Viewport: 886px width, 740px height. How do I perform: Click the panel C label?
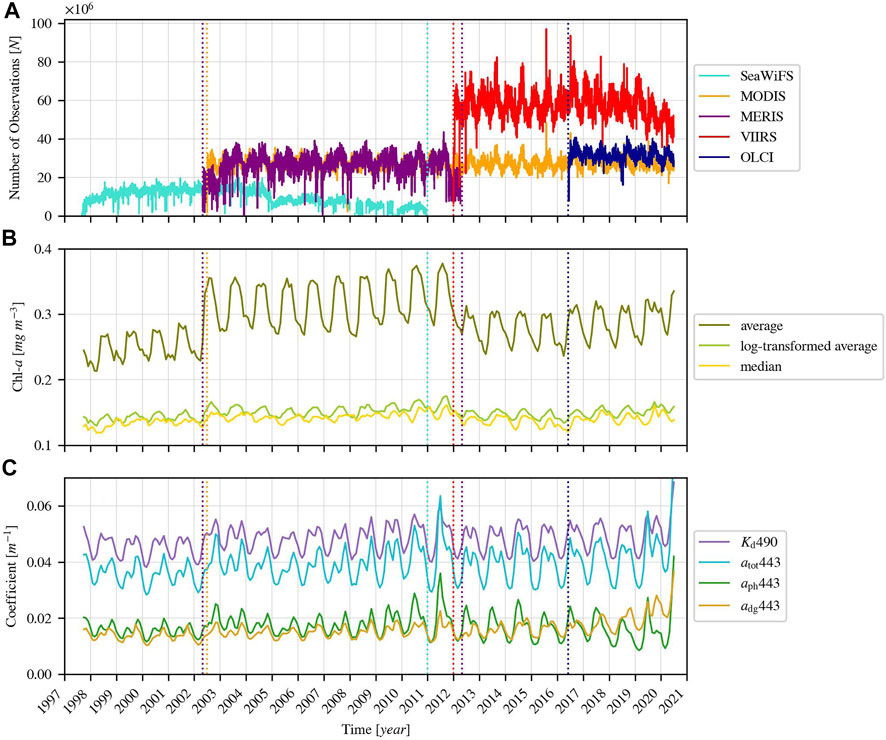coord(10,468)
